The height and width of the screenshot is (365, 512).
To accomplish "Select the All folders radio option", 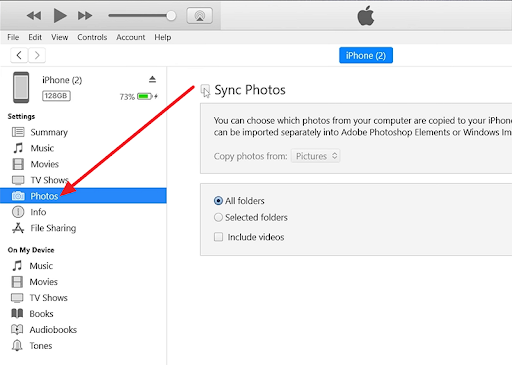I will coord(218,201).
